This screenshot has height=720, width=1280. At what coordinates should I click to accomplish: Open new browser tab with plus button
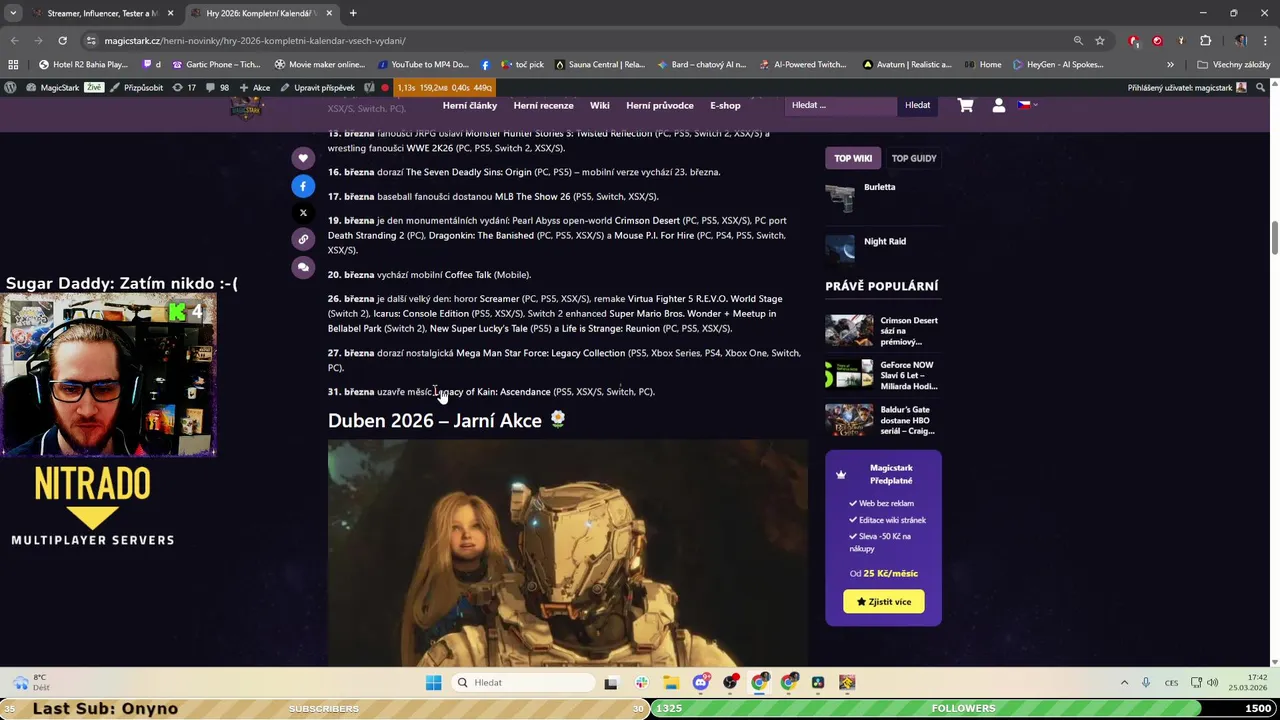point(353,13)
